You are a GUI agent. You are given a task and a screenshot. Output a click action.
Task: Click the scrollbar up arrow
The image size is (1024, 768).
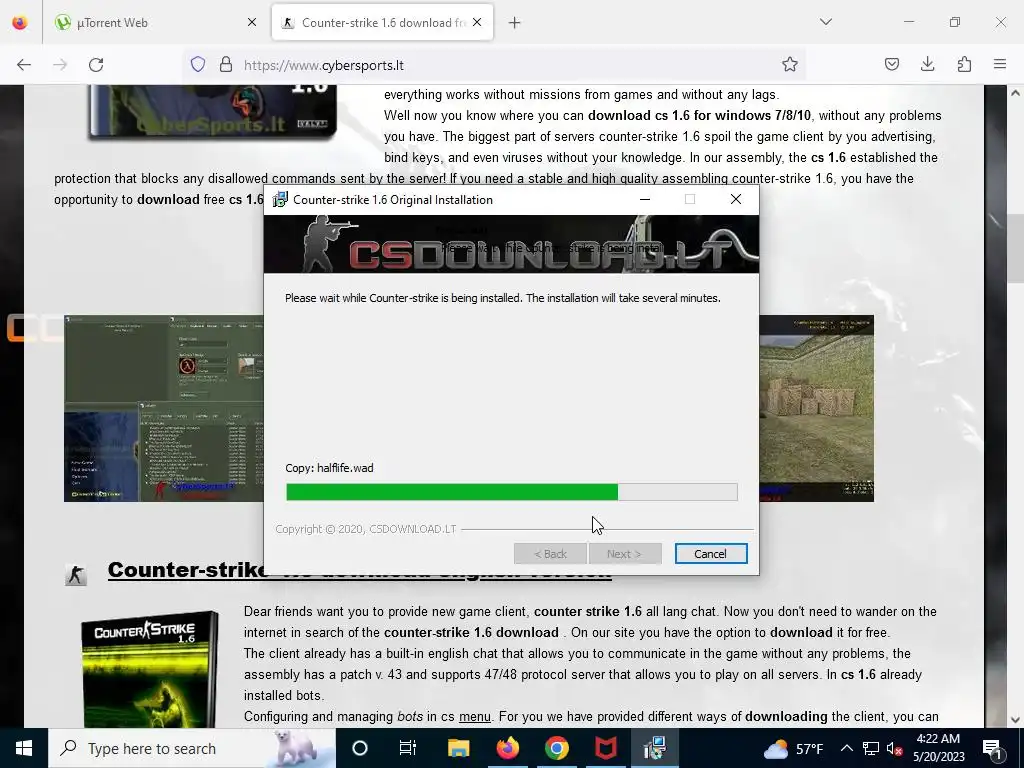1016,93
